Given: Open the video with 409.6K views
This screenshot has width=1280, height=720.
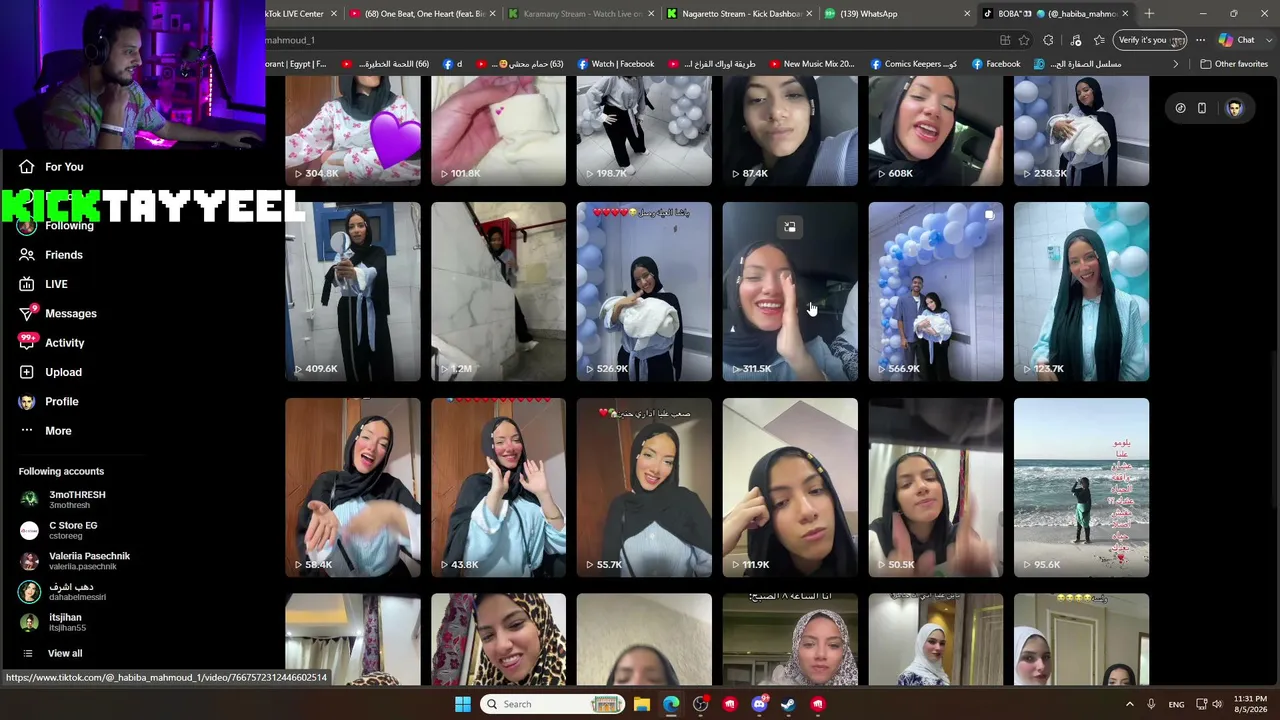Looking at the screenshot, I should click(x=353, y=292).
